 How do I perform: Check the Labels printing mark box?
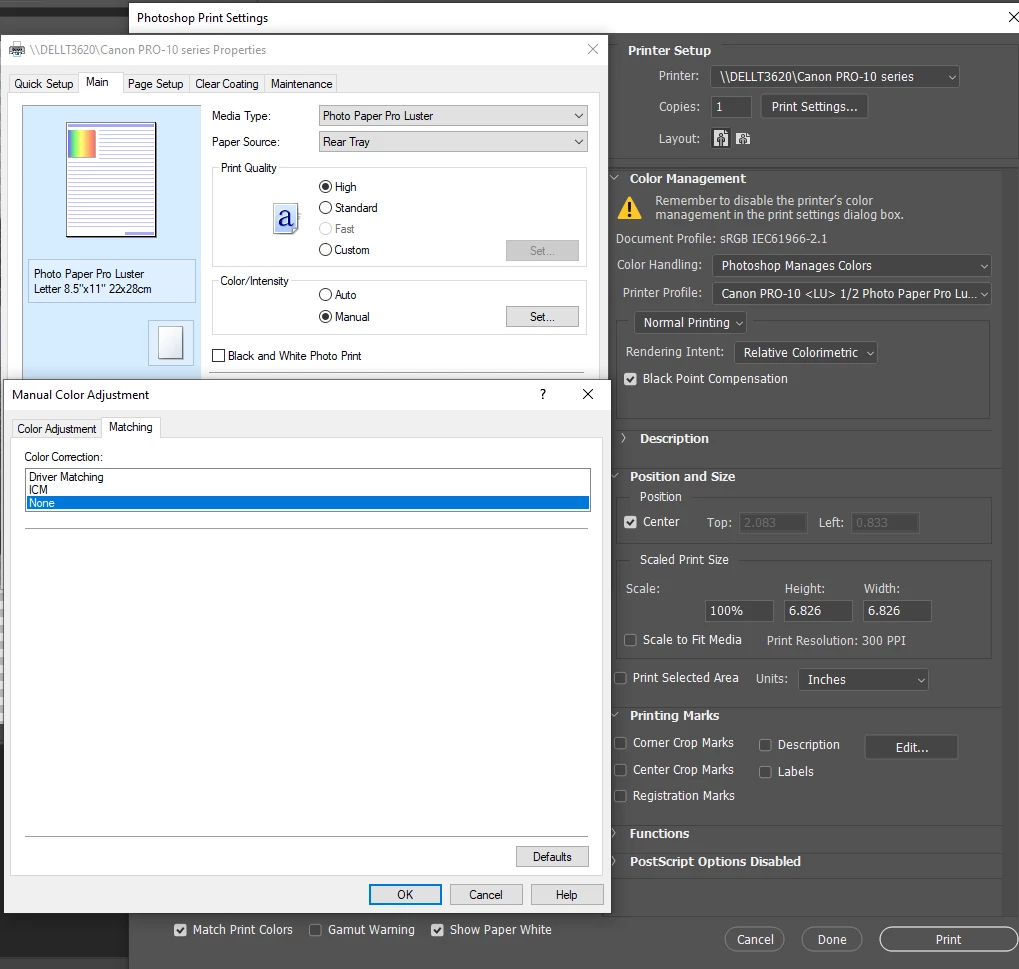(766, 771)
